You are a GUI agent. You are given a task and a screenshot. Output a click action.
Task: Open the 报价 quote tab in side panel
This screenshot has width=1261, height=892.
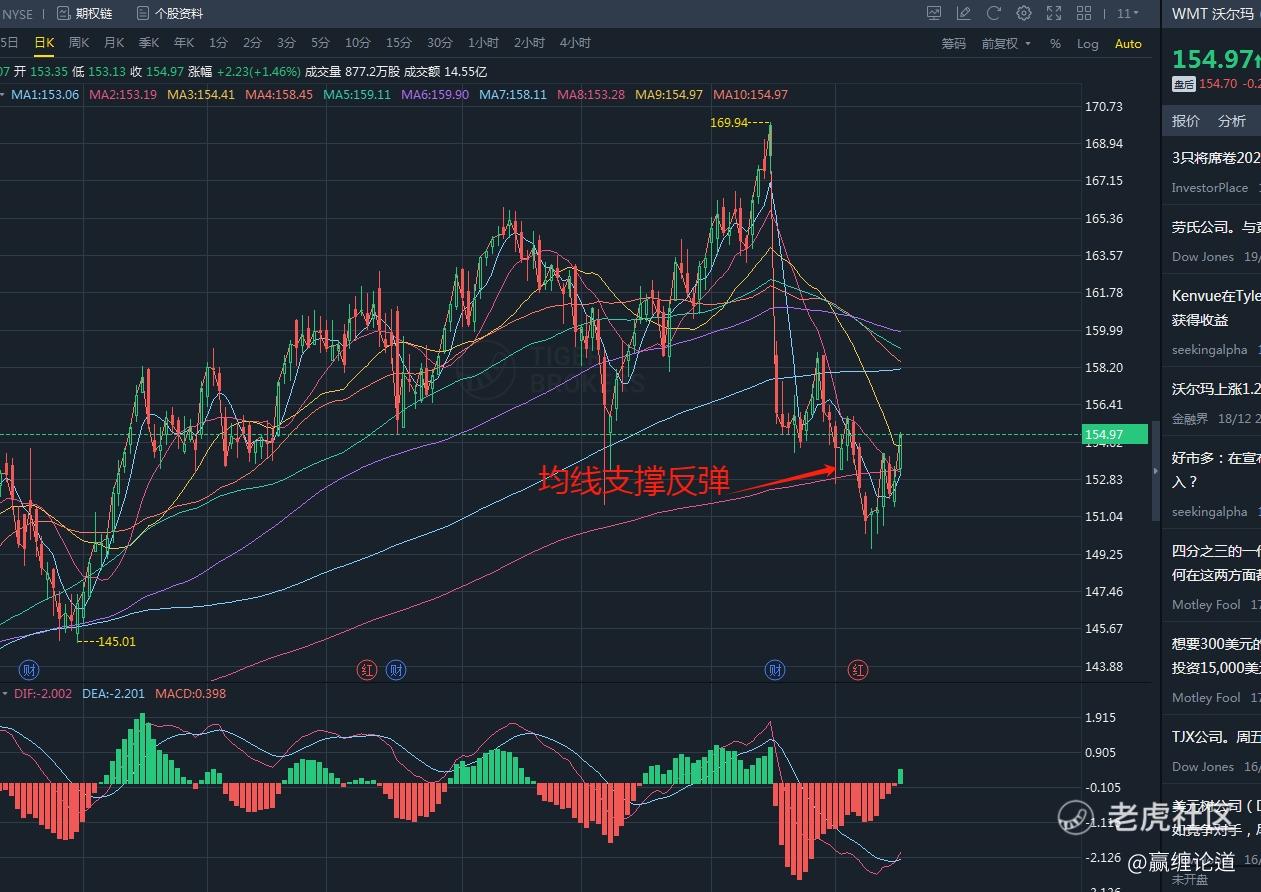(x=1186, y=121)
